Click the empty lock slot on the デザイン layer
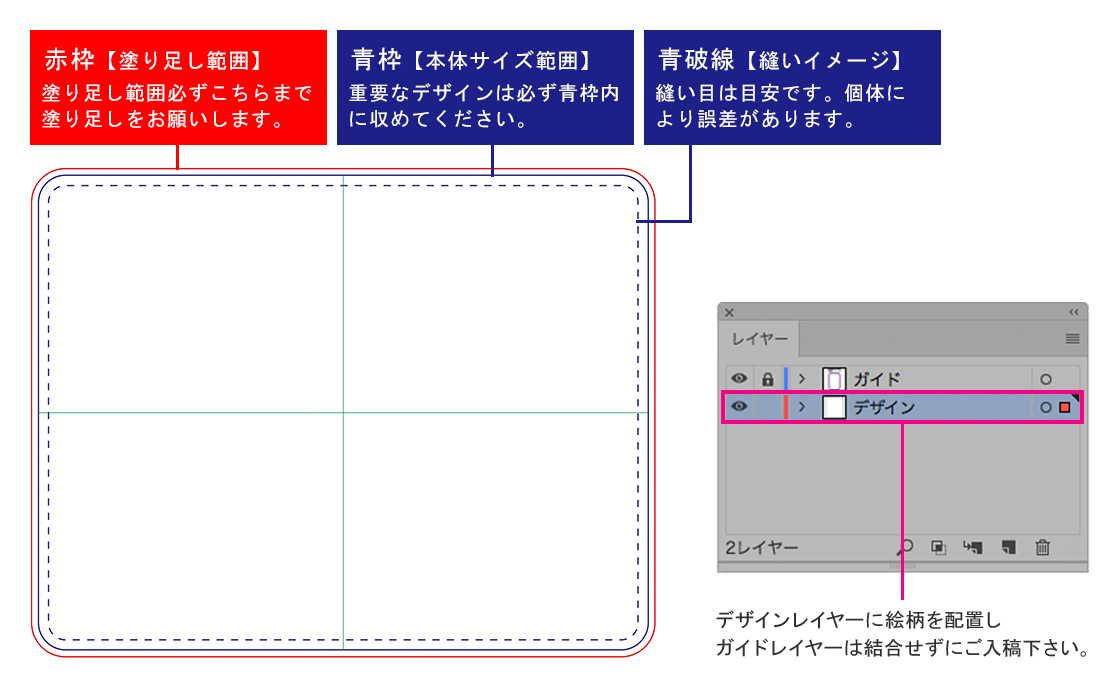The image size is (1120, 687). 768,407
